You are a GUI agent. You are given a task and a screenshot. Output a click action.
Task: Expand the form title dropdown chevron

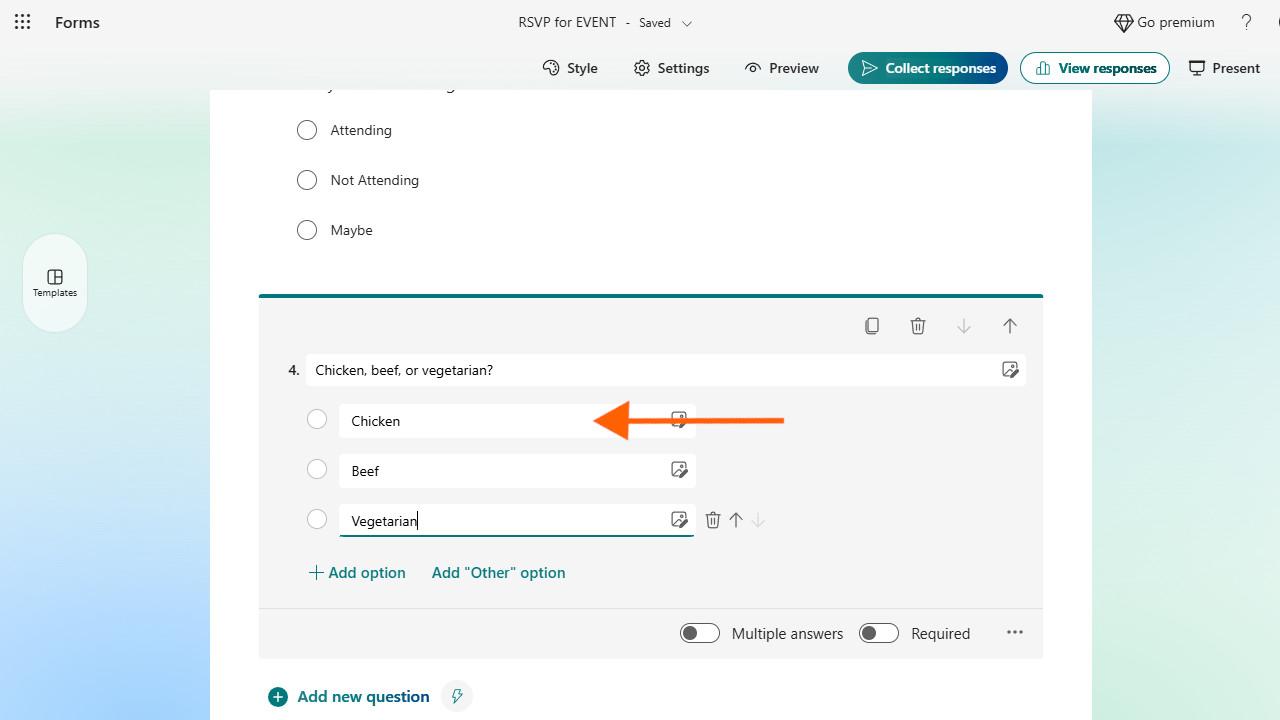pos(687,23)
